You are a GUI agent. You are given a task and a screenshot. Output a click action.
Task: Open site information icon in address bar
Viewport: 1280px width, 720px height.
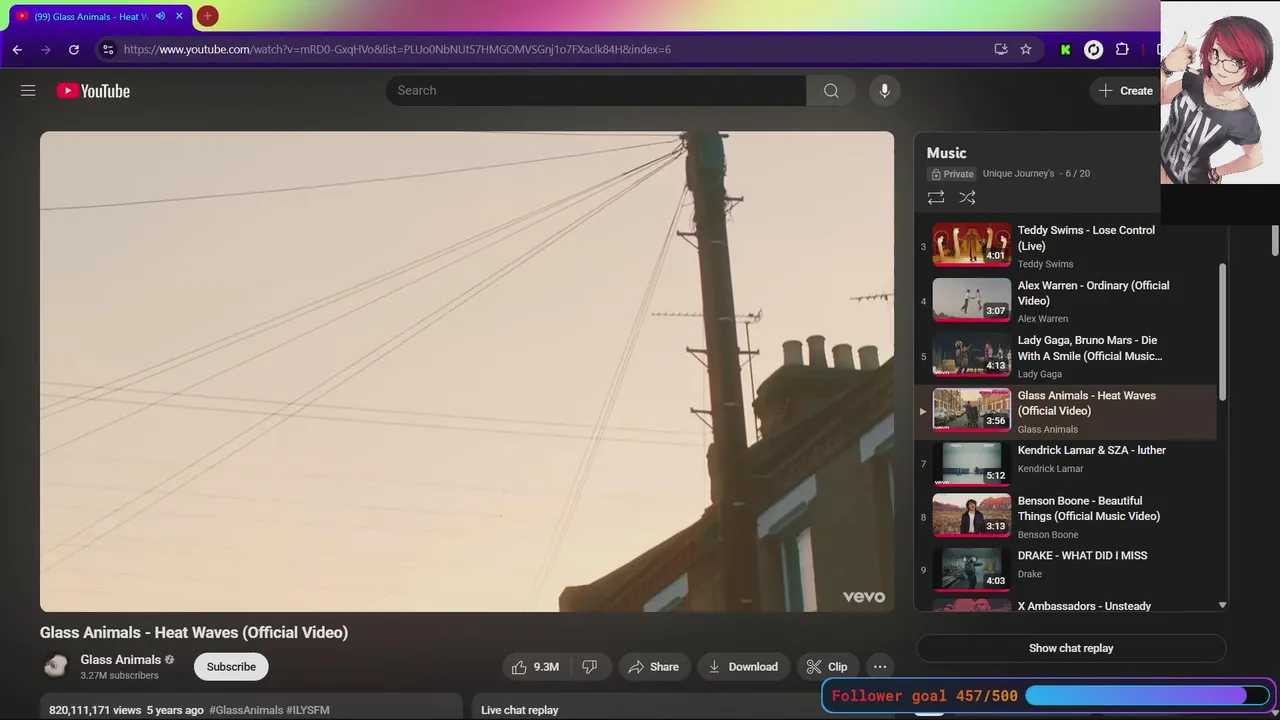point(108,49)
